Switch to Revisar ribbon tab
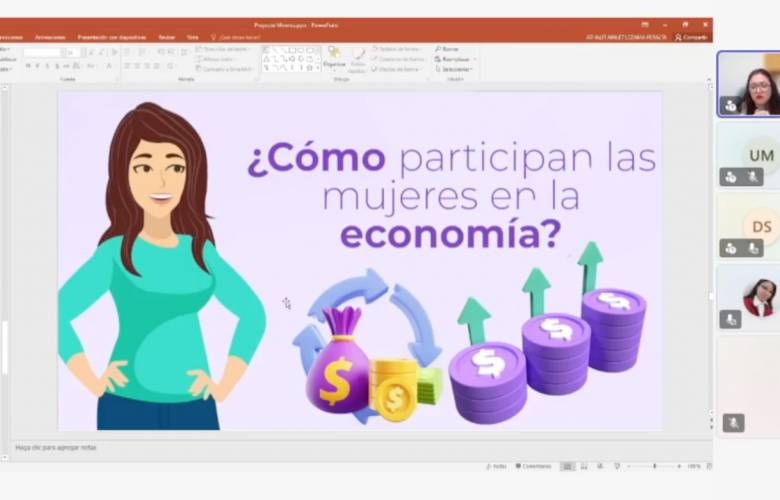 pyautogui.click(x=167, y=37)
